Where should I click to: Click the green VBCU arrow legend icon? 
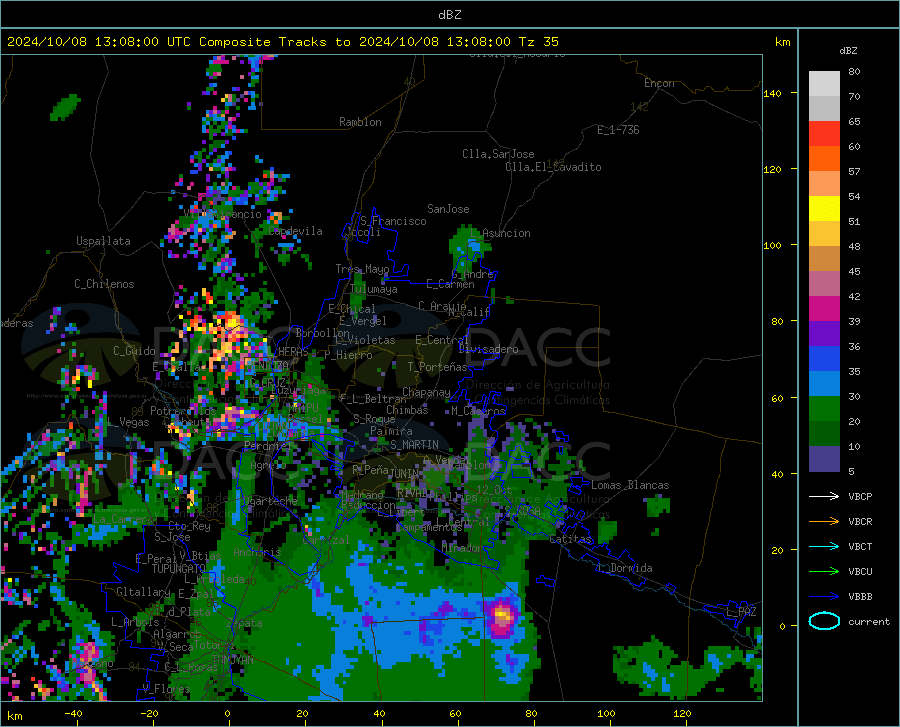[x=824, y=571]
